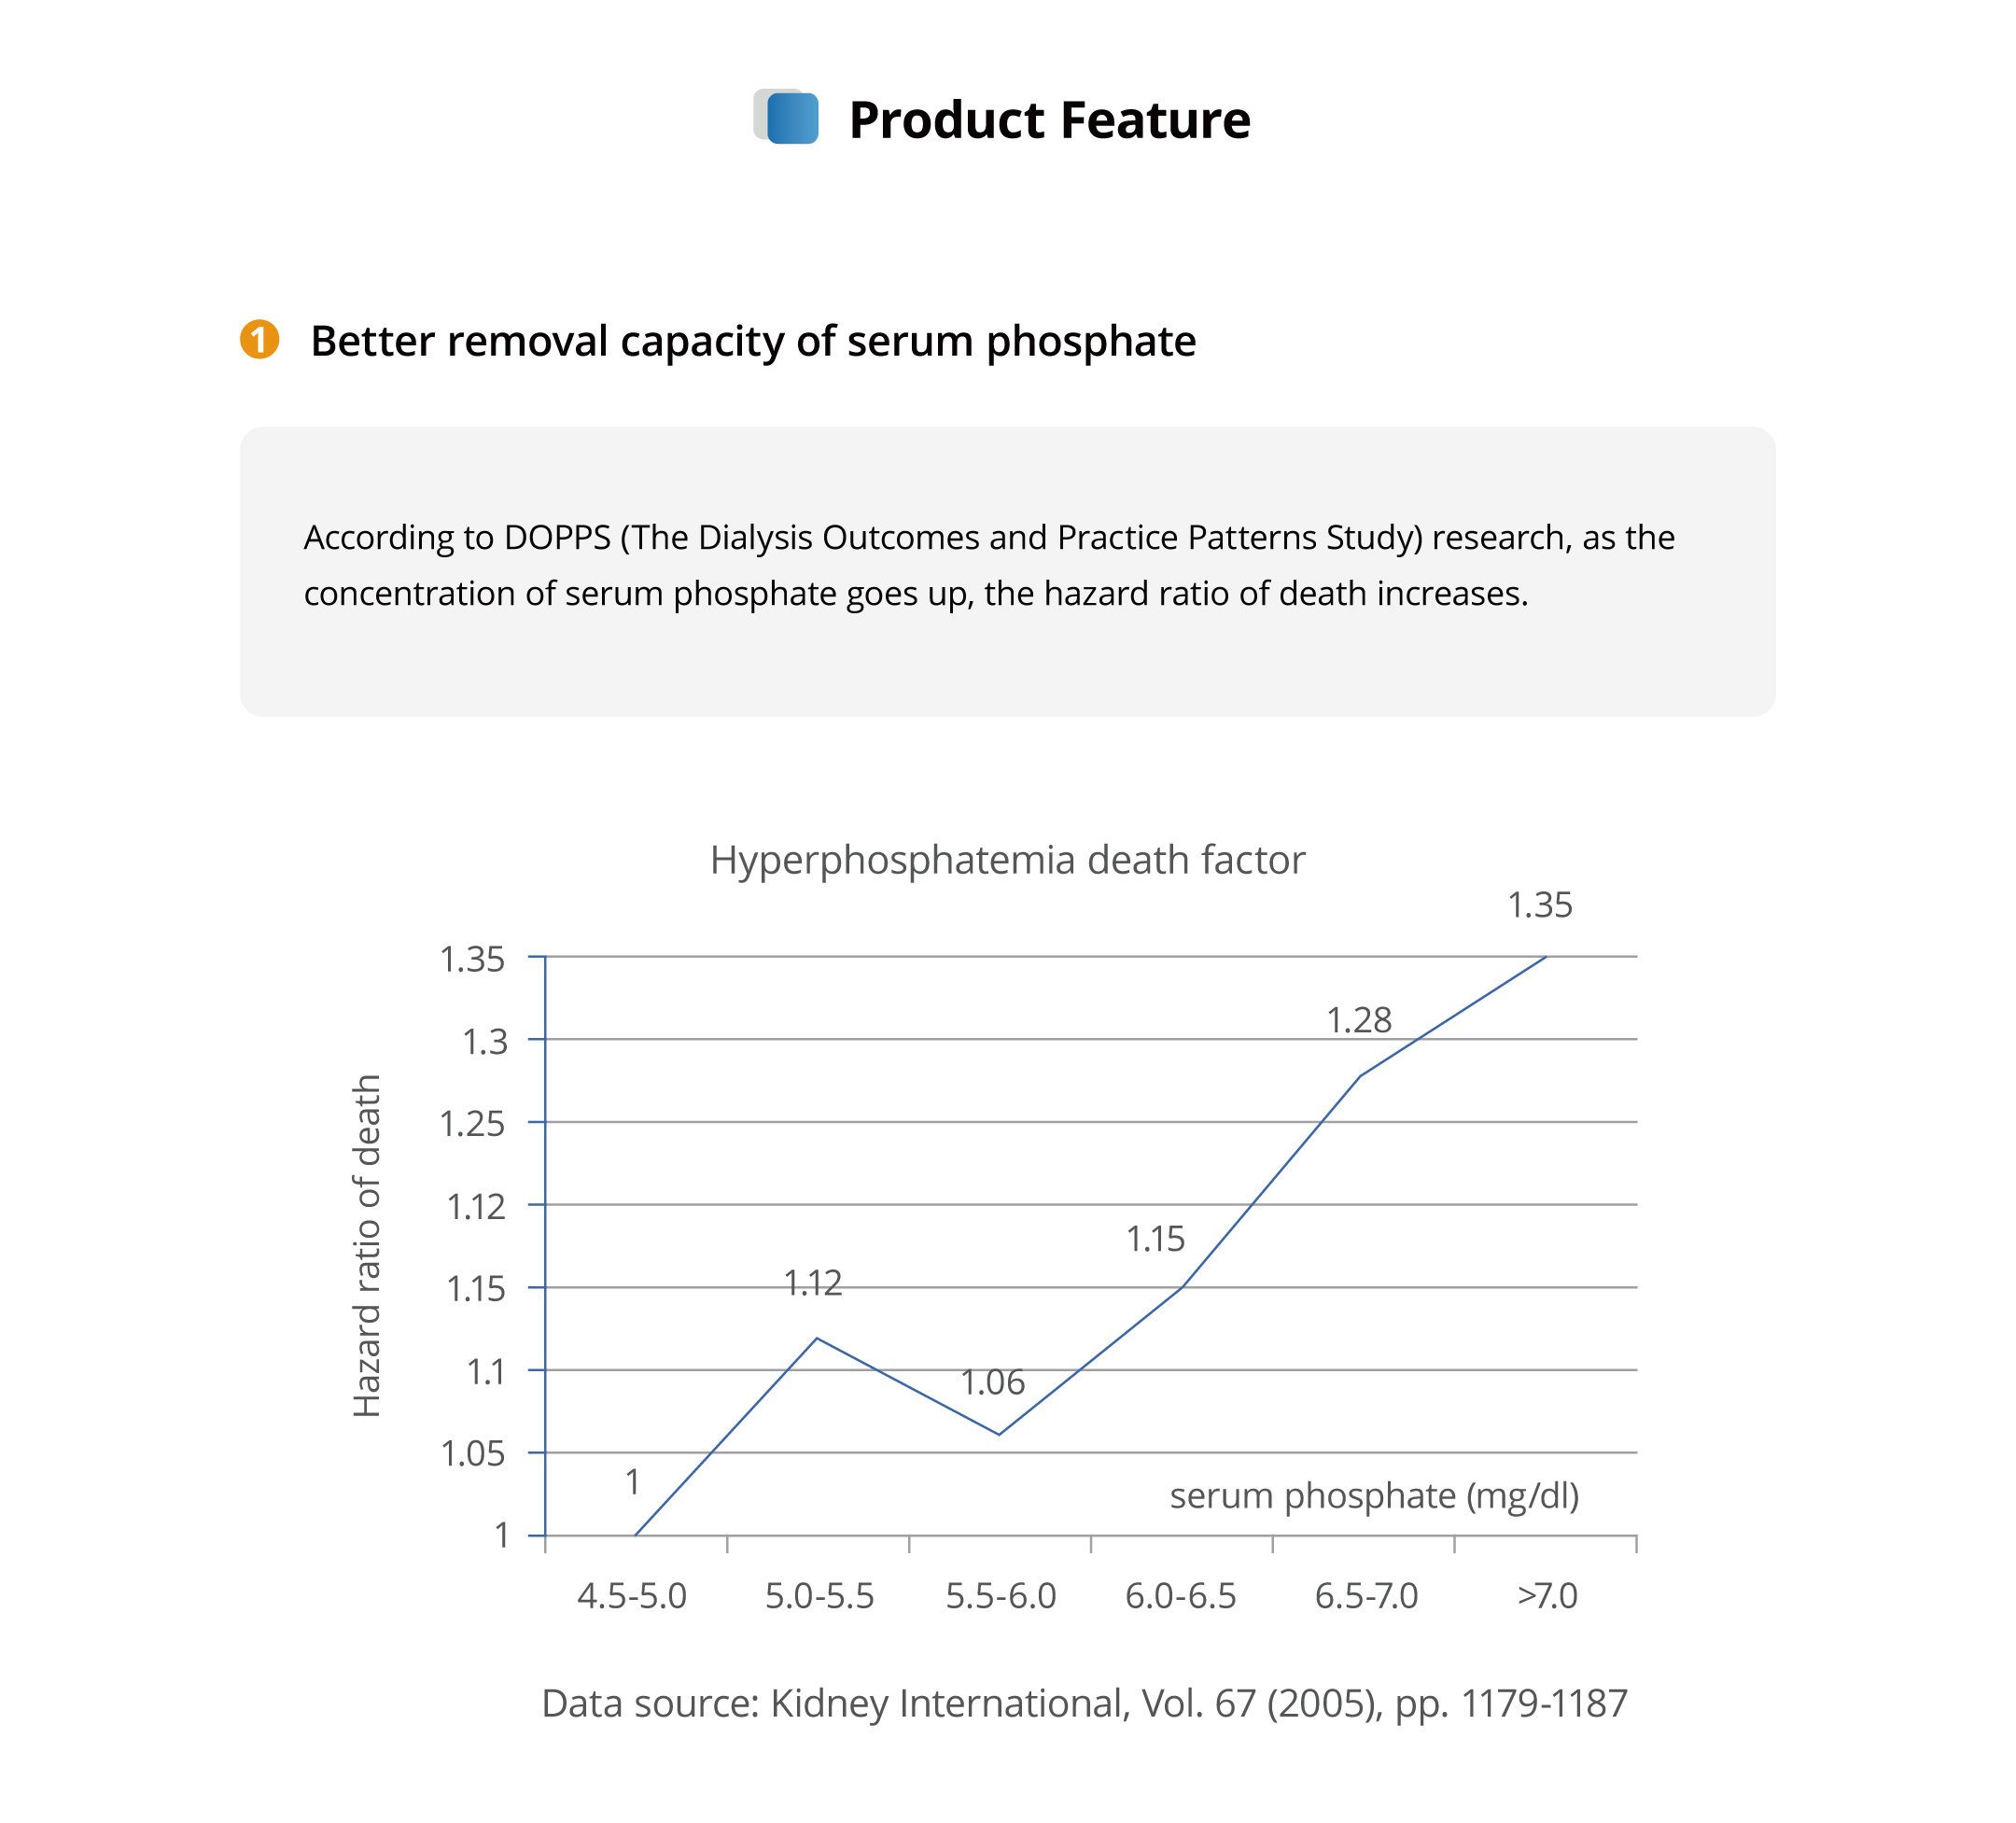This screenshot has height=1823, width=2016.
Task: Click the DOPPS research description paragraph
Action: tap(988, 565)
